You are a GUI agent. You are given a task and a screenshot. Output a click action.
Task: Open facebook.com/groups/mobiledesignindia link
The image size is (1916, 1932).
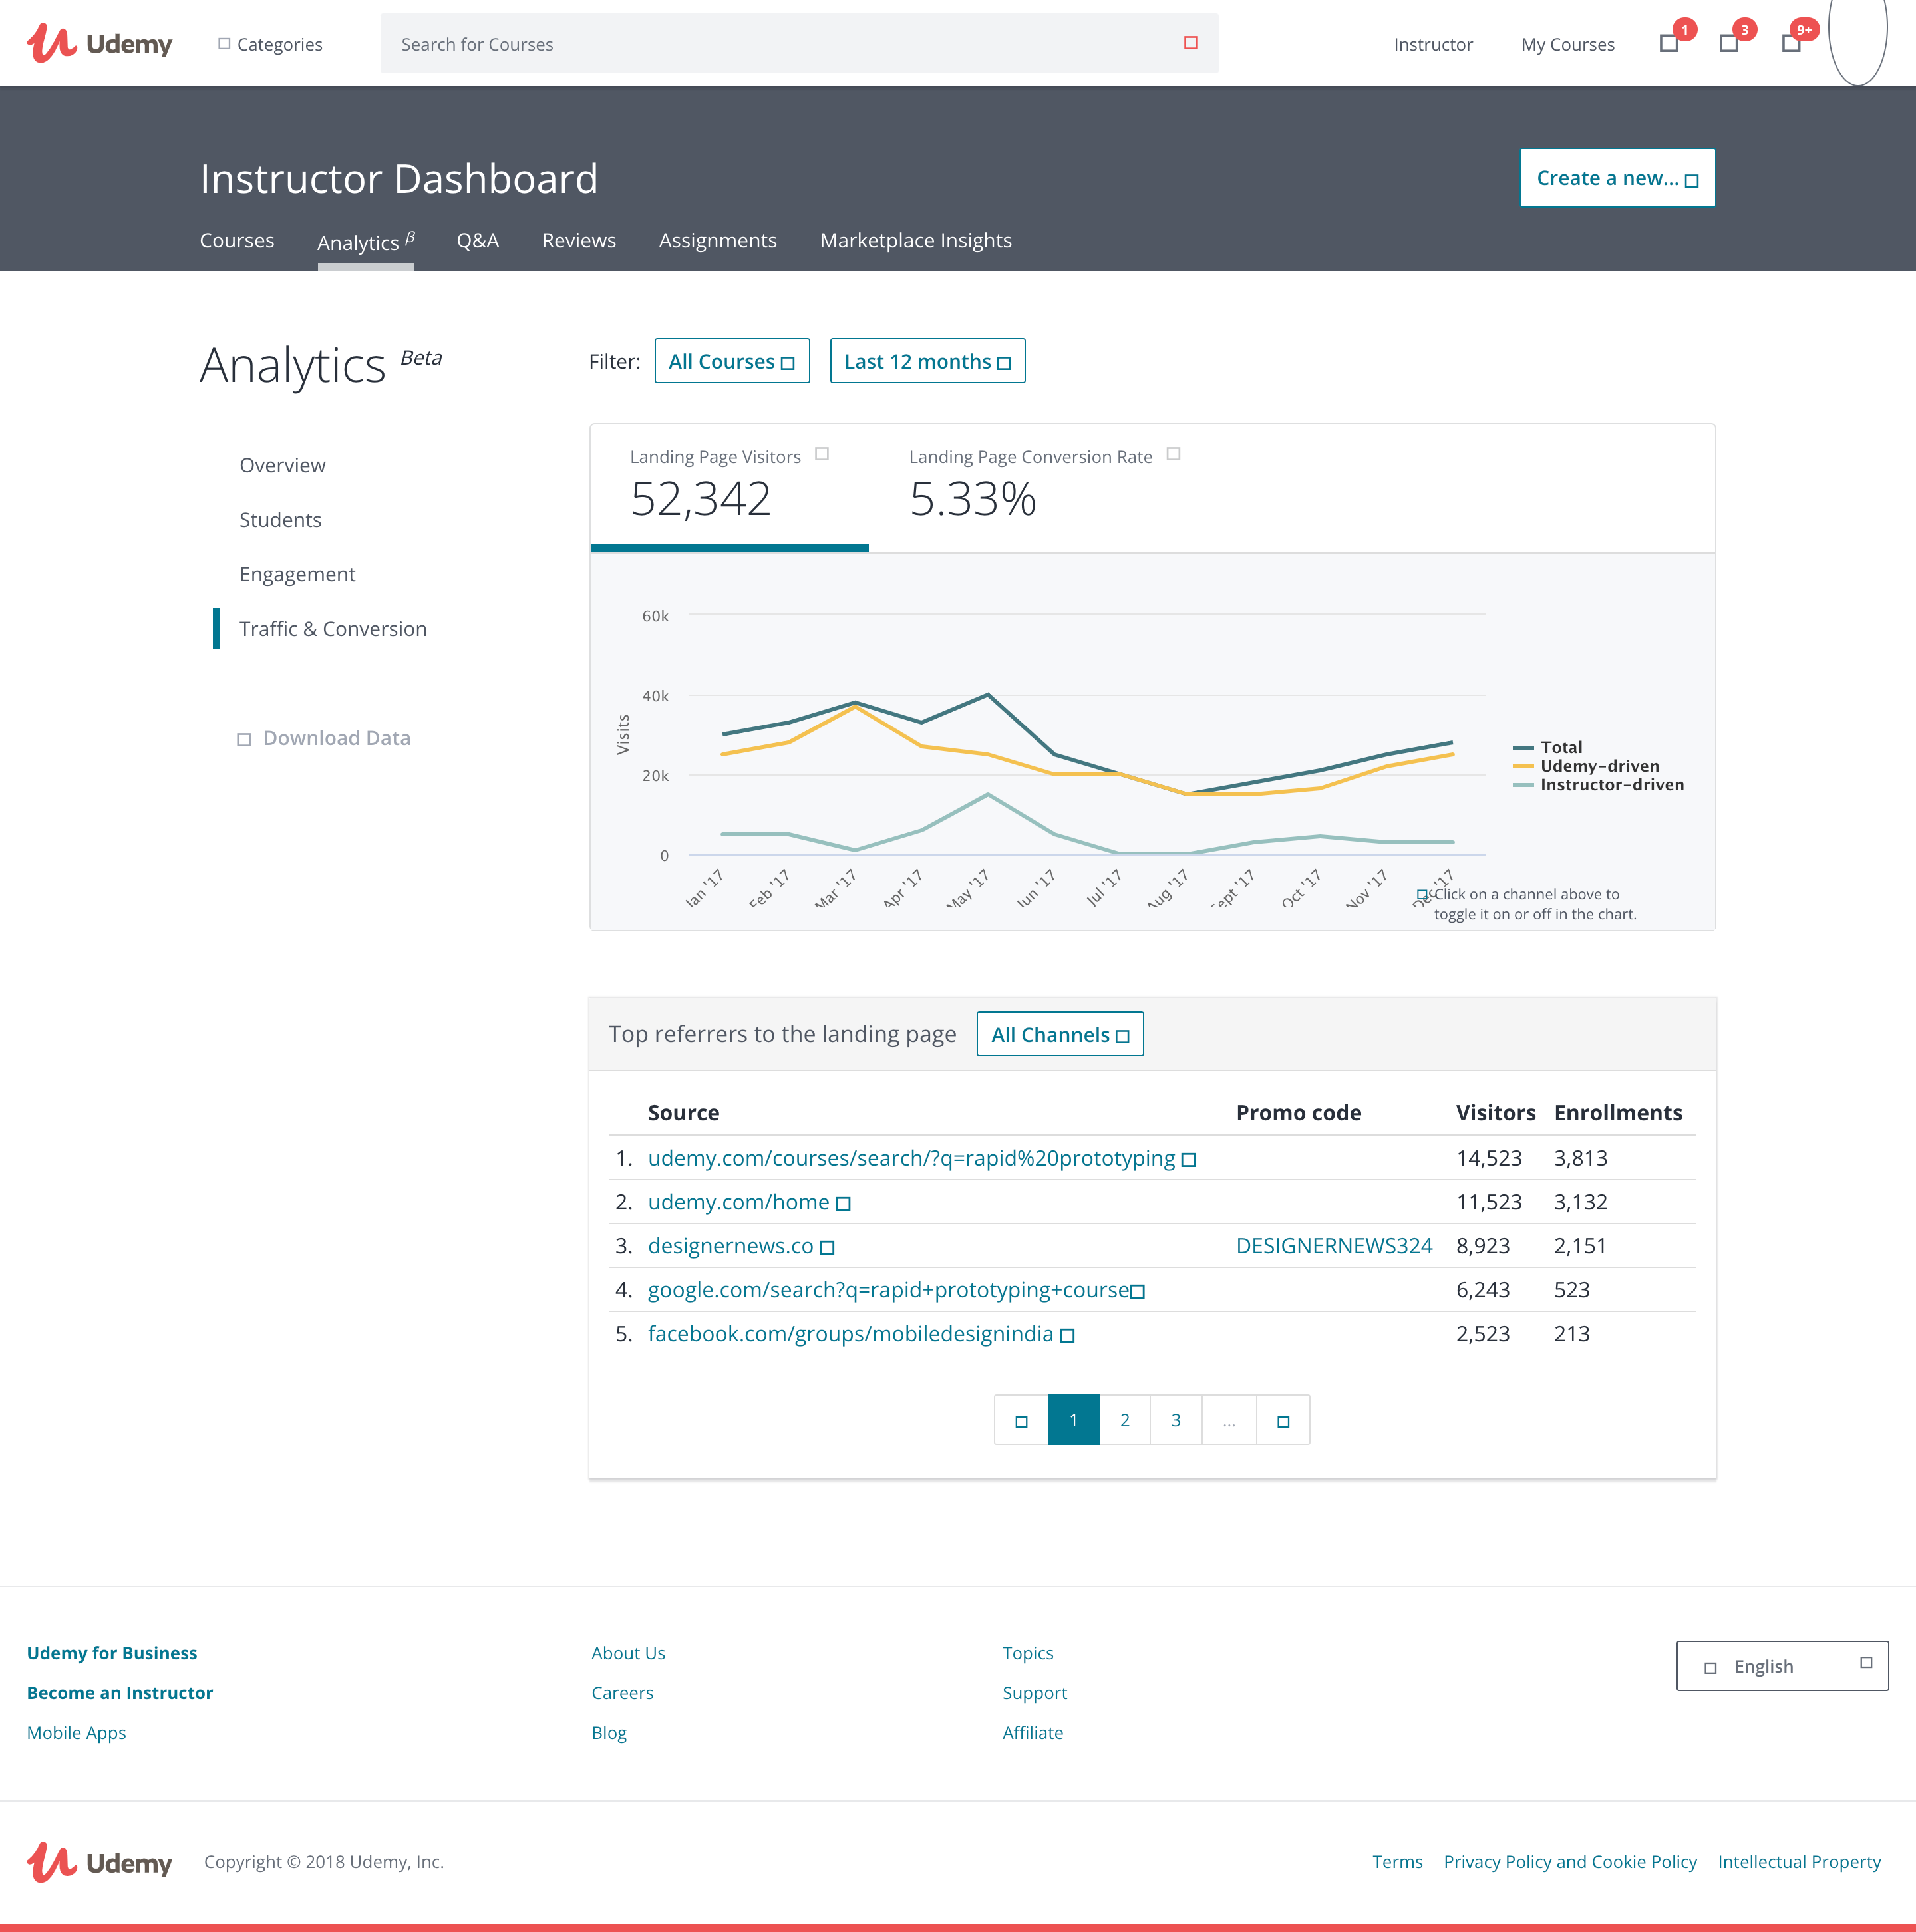pyautogui.click(x=851, y=1334)
